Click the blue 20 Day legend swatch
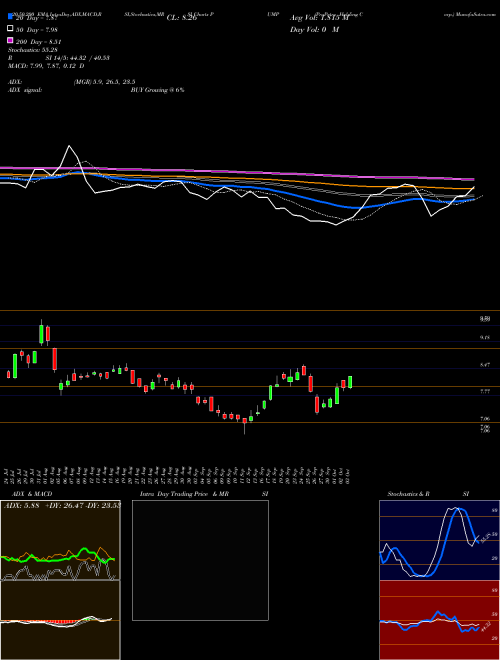500x660 pixels. pyautogui.click(x=10, y=16)
